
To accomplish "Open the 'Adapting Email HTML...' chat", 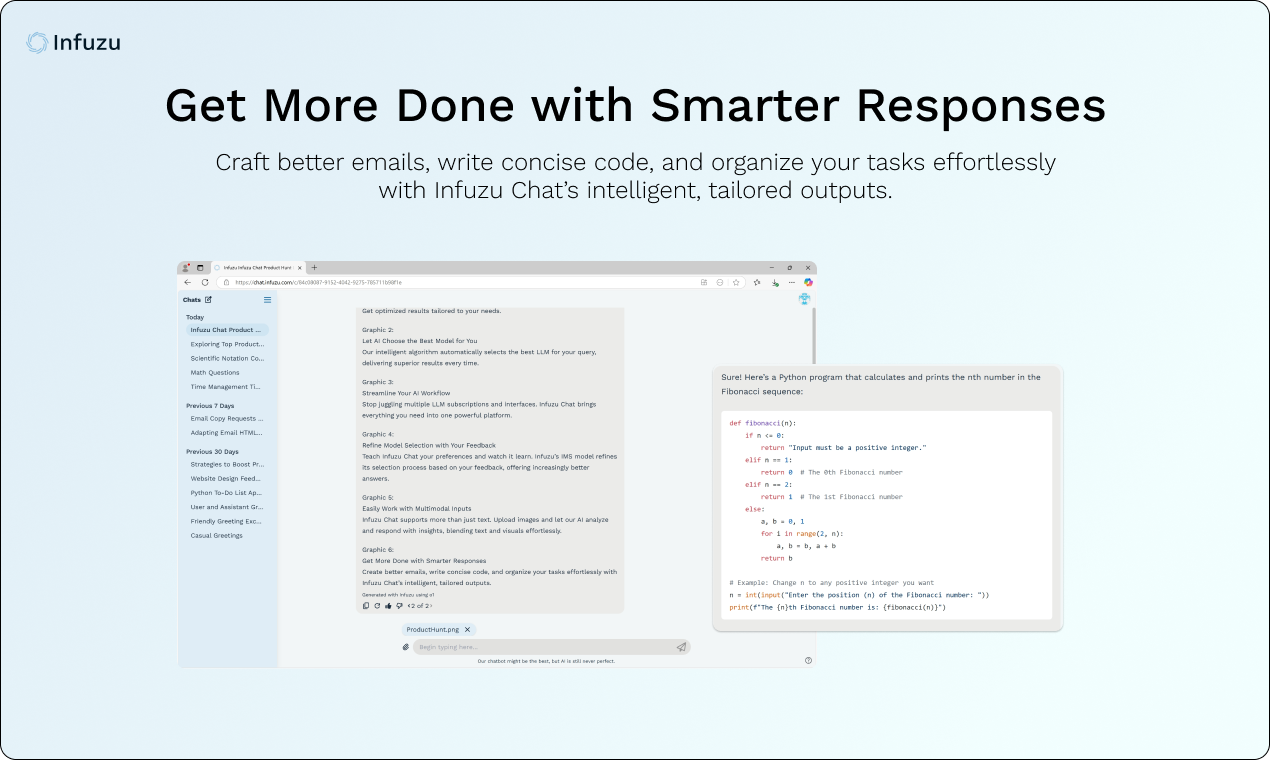I will (x=227, y=433).
